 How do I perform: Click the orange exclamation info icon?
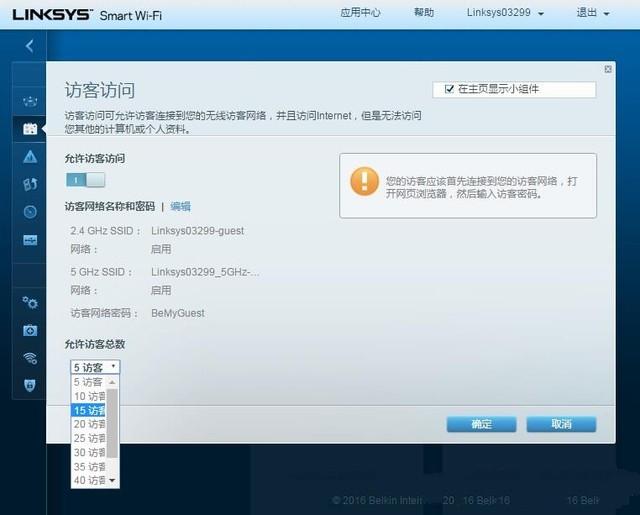coord(364,181)
